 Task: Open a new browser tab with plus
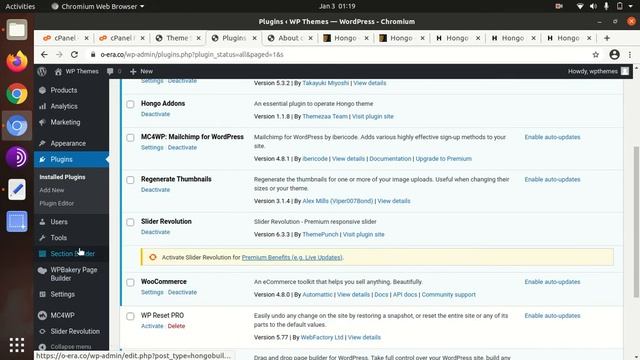[607, 38]
